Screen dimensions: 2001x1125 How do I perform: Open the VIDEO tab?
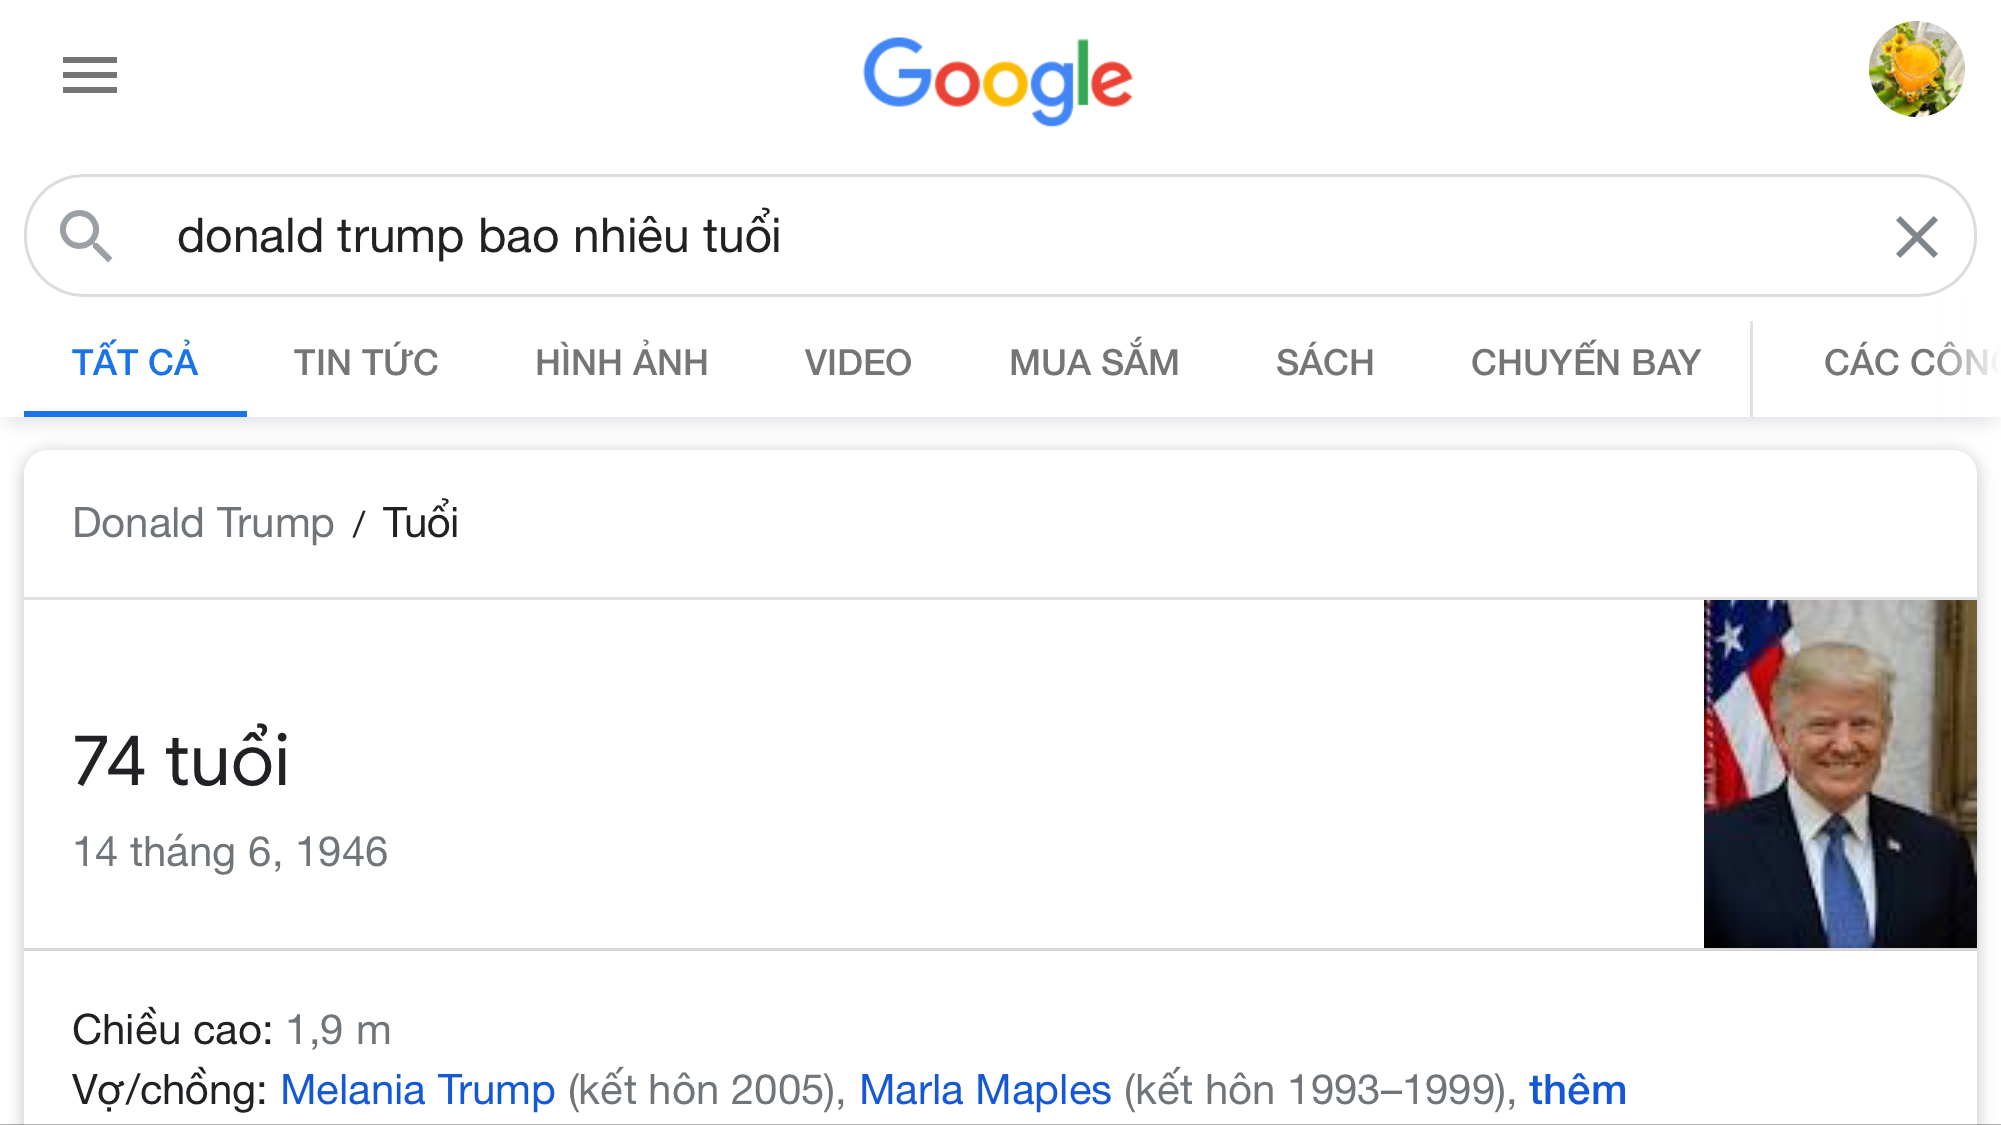[x=858, y=363]
